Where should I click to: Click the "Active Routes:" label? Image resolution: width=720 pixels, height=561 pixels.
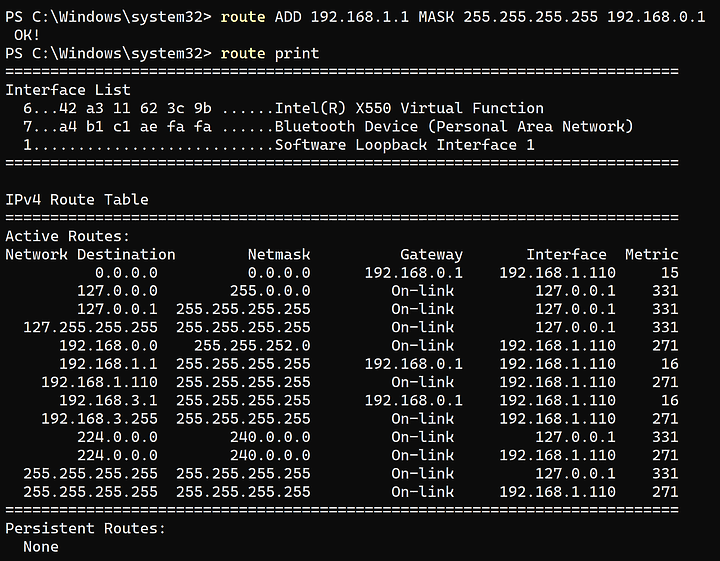tap(68, 236)
